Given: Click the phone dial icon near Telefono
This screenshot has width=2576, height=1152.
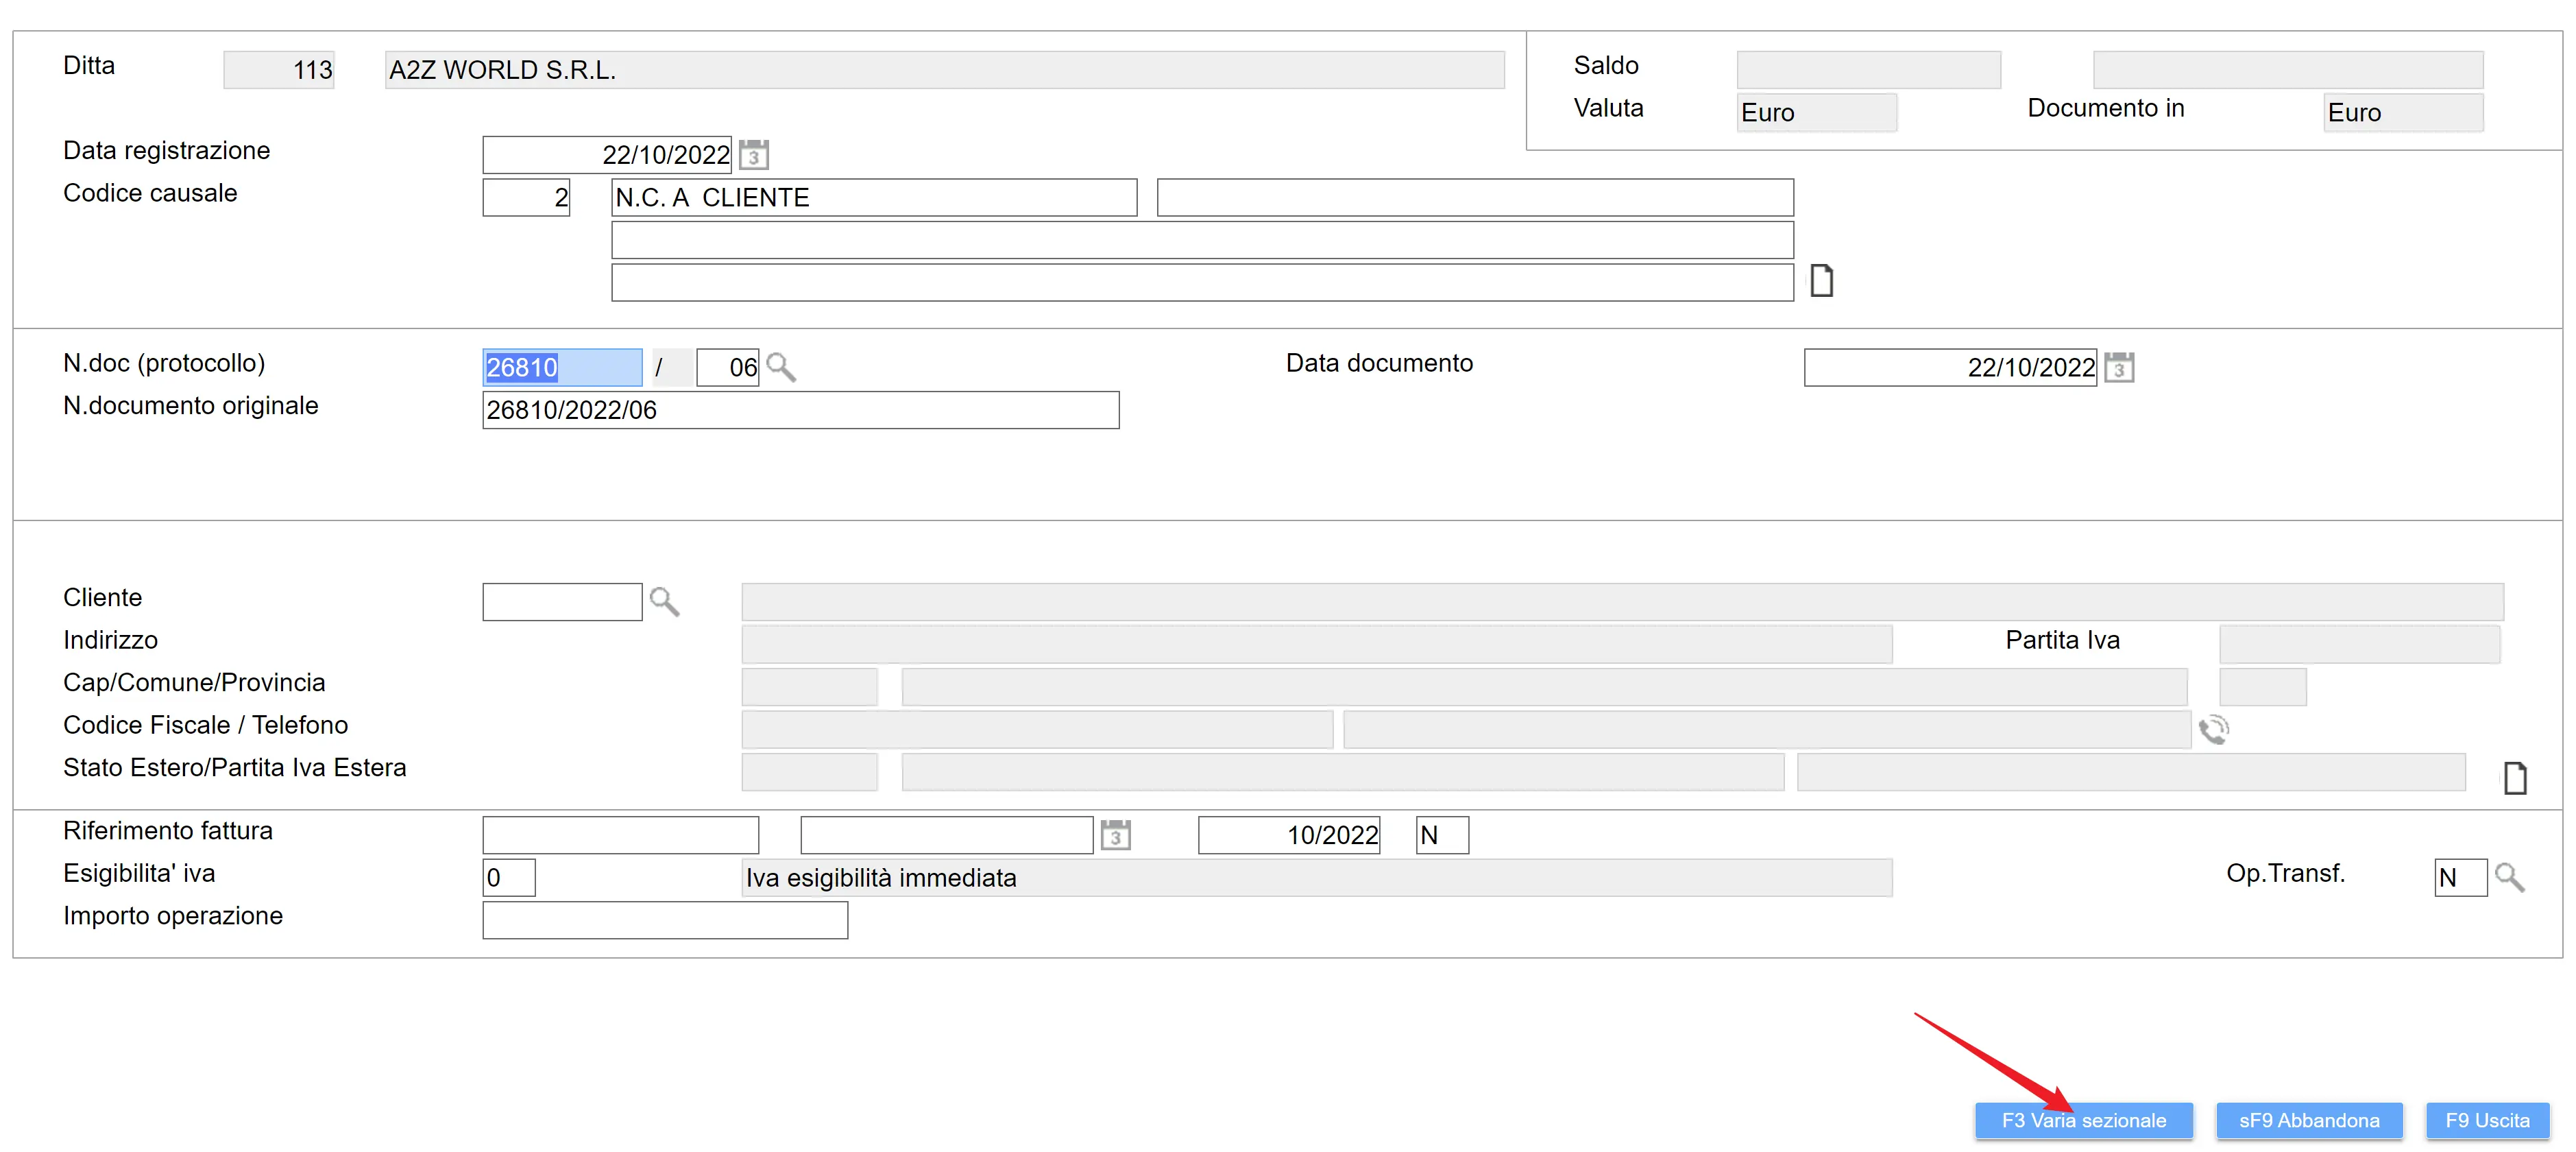Looking at the screenshot, I should coord(2213,729).
